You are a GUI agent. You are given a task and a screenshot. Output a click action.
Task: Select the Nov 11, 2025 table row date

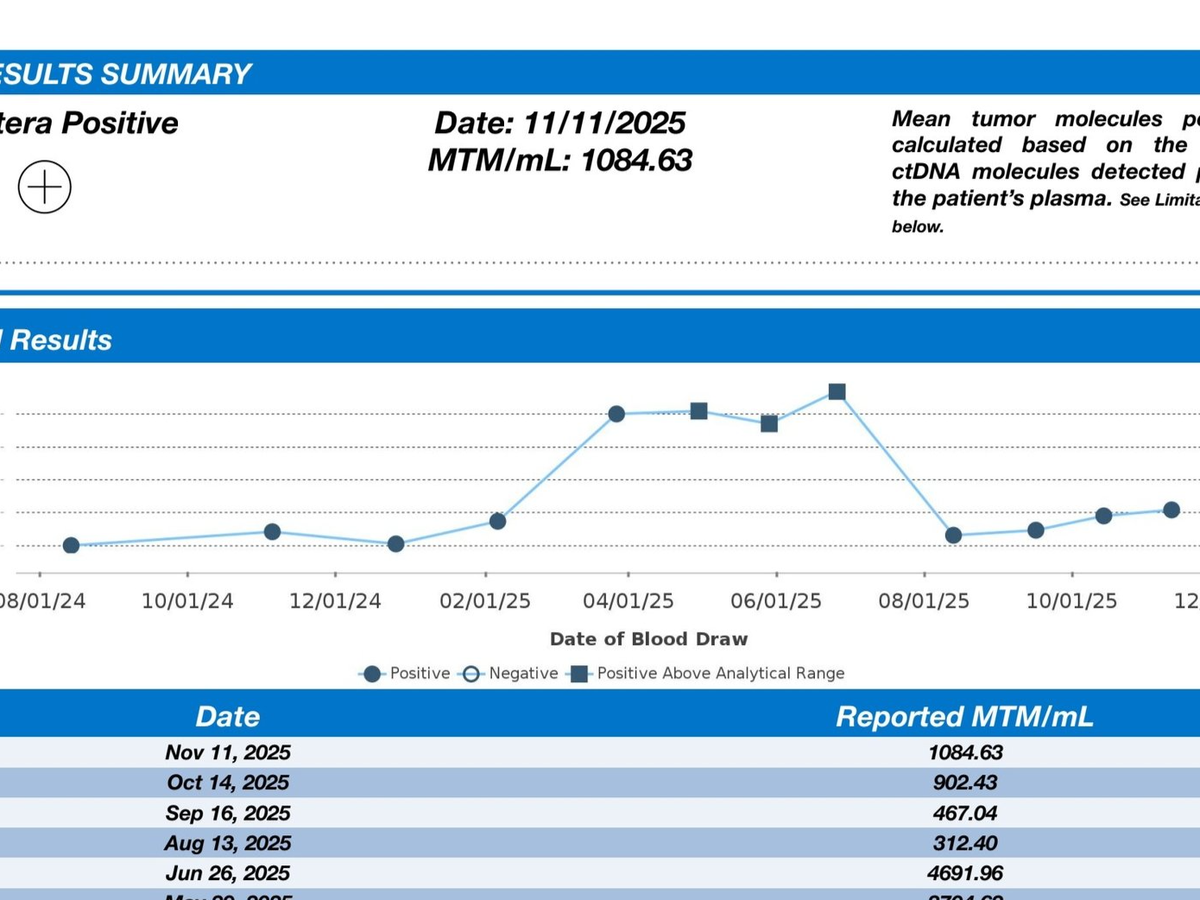point(228,752)
